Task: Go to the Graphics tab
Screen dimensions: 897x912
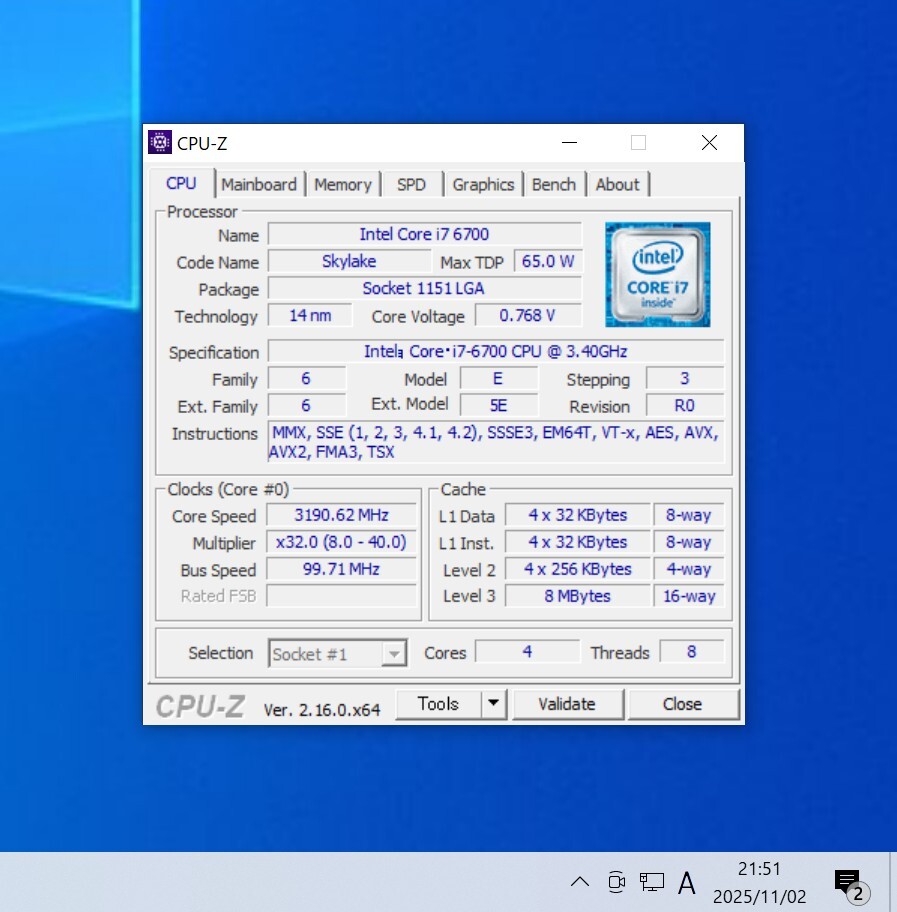Action: point(483,184)
